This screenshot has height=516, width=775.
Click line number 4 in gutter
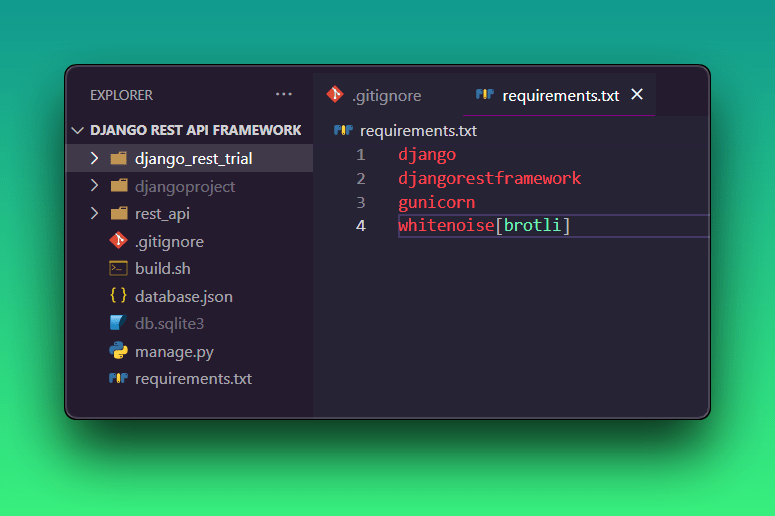coord(361,226)
